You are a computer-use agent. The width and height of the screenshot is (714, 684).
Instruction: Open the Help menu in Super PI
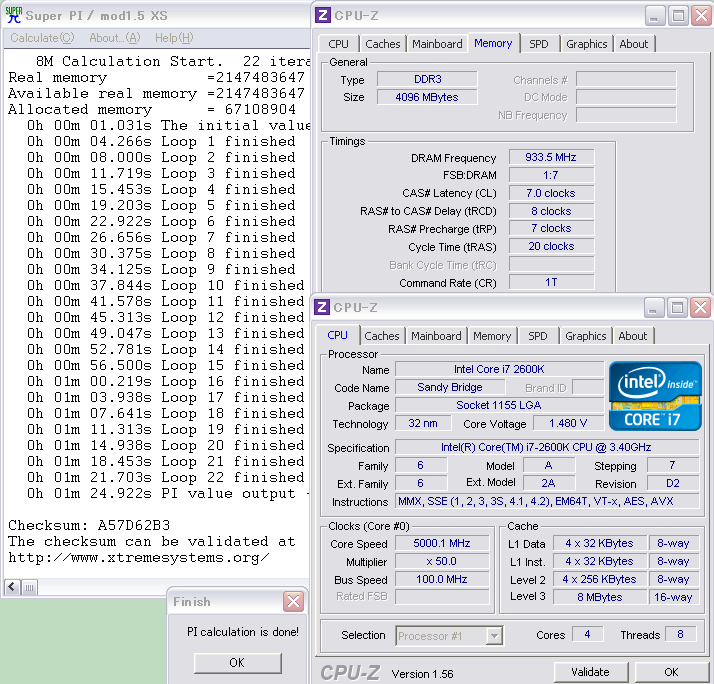coord(174,38)
